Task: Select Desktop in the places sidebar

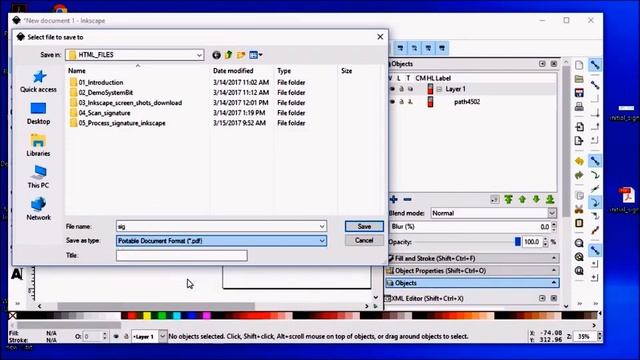Action: point(38,113)
